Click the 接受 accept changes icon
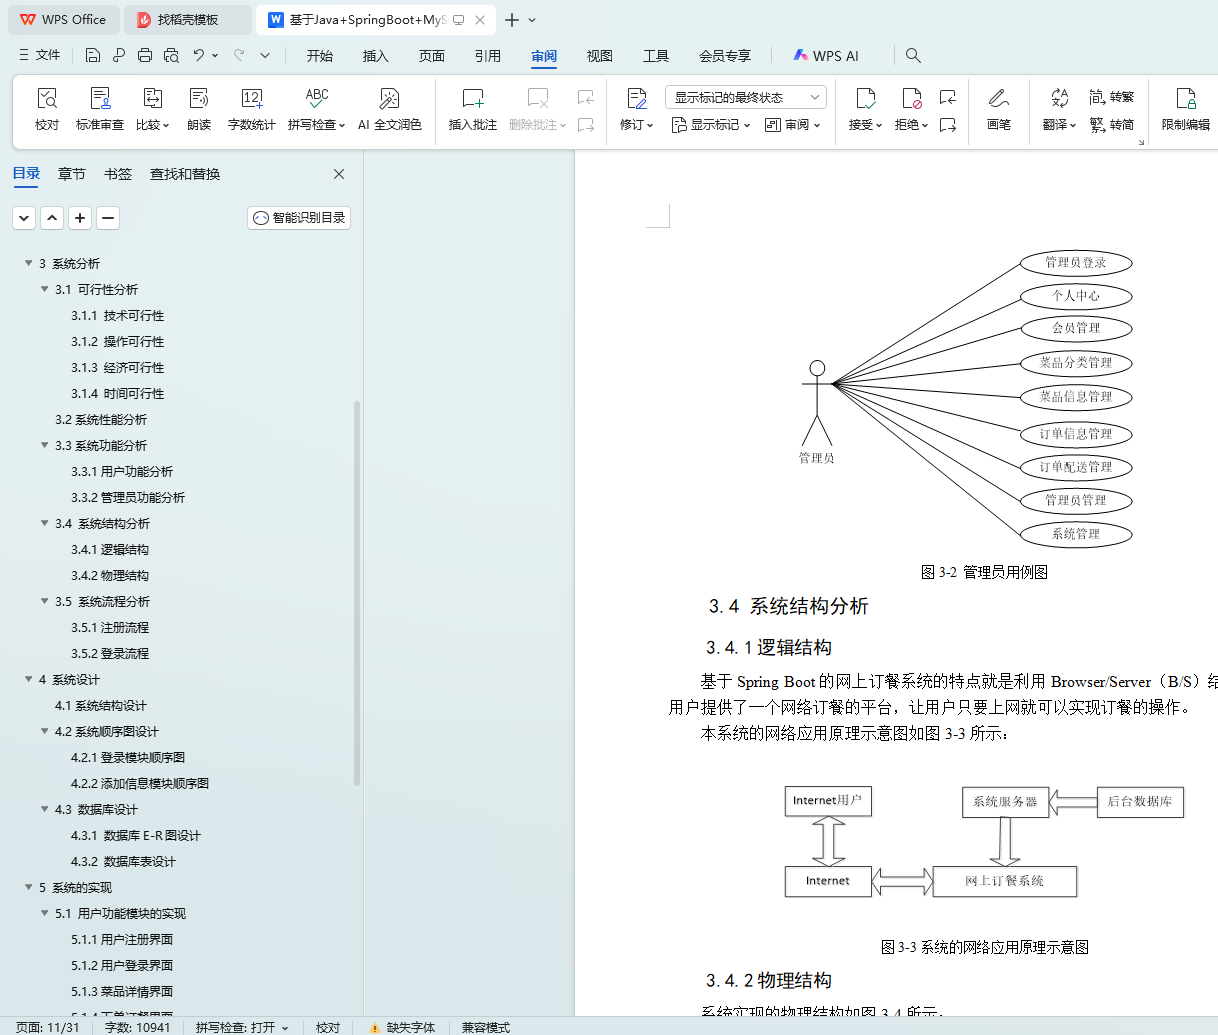Image resolution: width=1218 pixels, height=1035 pixels. click(866, 98)
